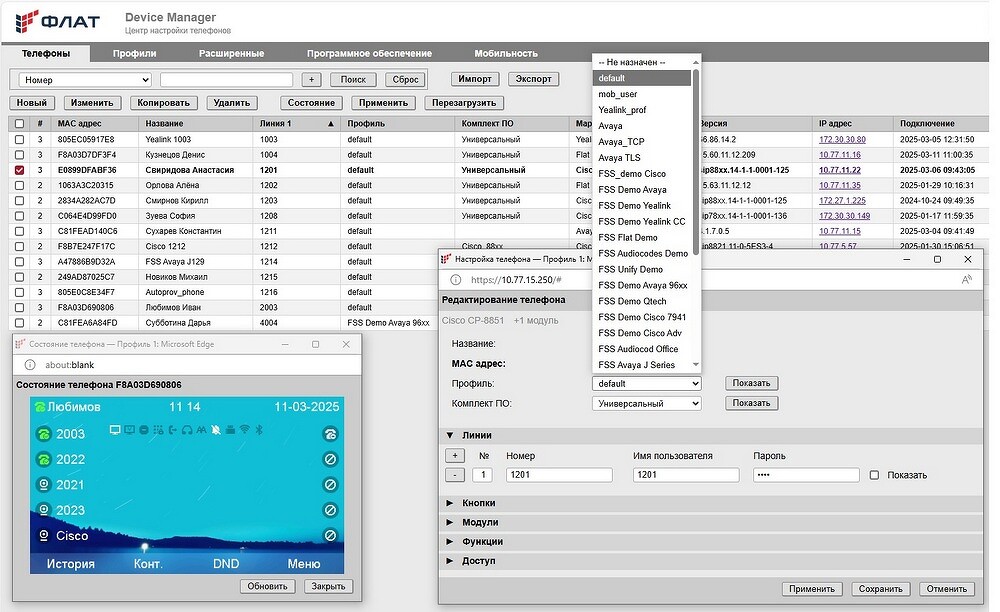The image size is (1000, 612).
Task: Click the Перезагрузить button
Action: (464, 103)
